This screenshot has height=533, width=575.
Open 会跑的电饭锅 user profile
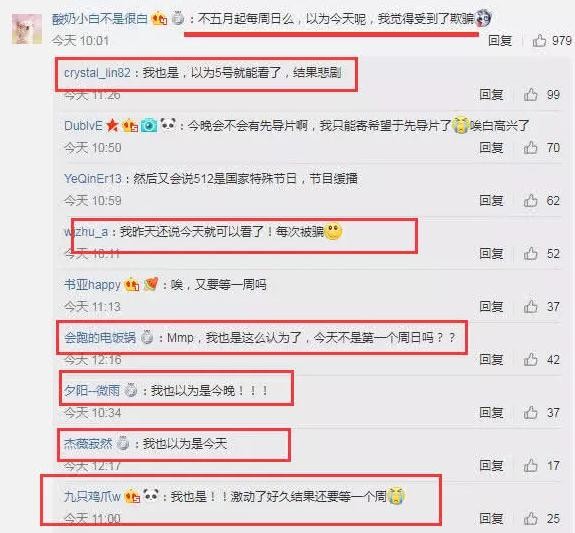point(100,337)
